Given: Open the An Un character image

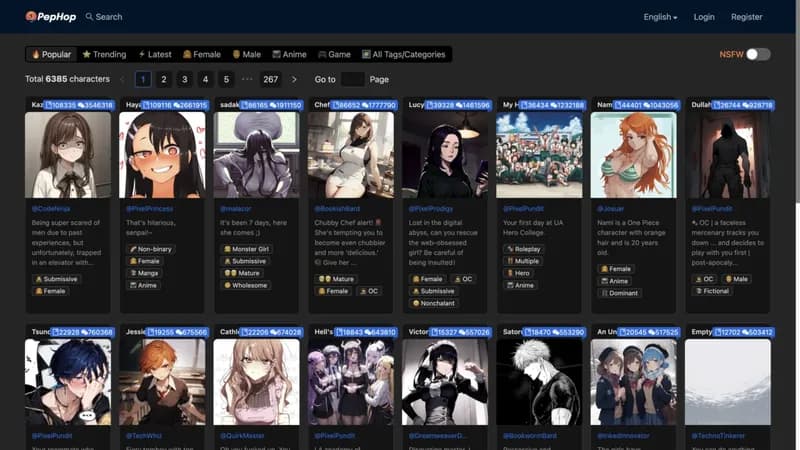Looking at the screenshot, I should 634,383.
